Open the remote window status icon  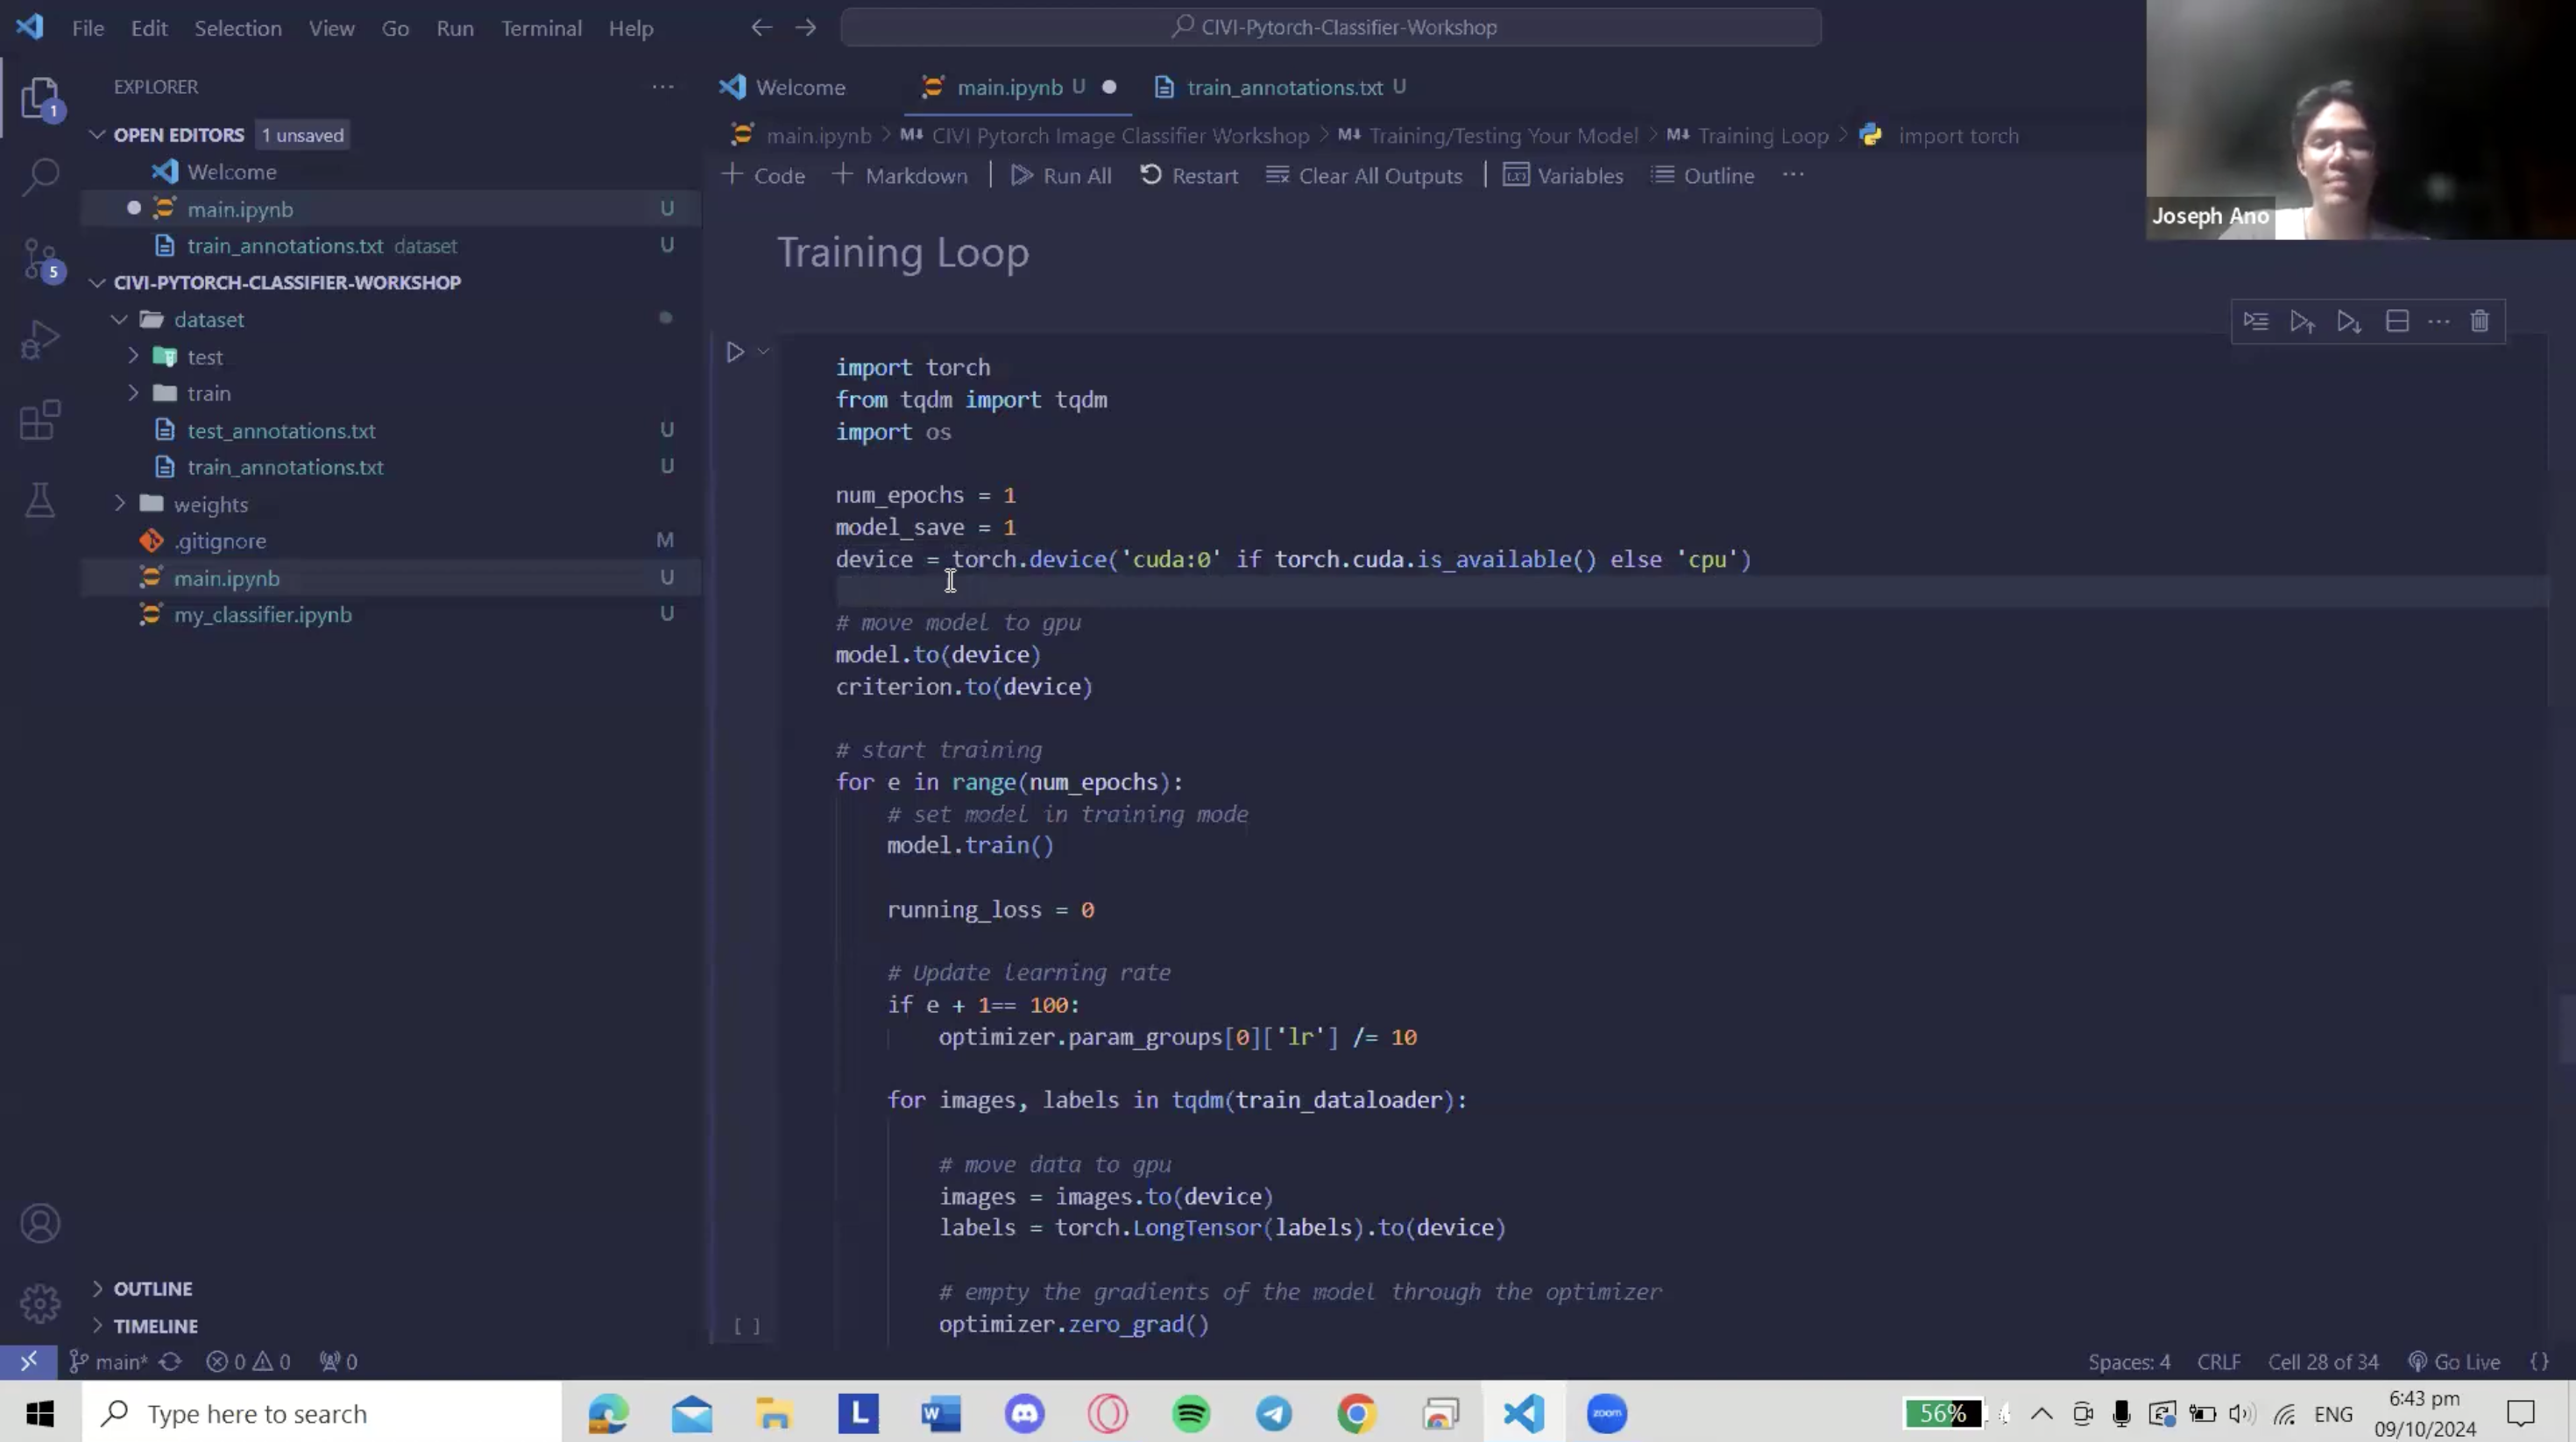(x=29, y=1361)
